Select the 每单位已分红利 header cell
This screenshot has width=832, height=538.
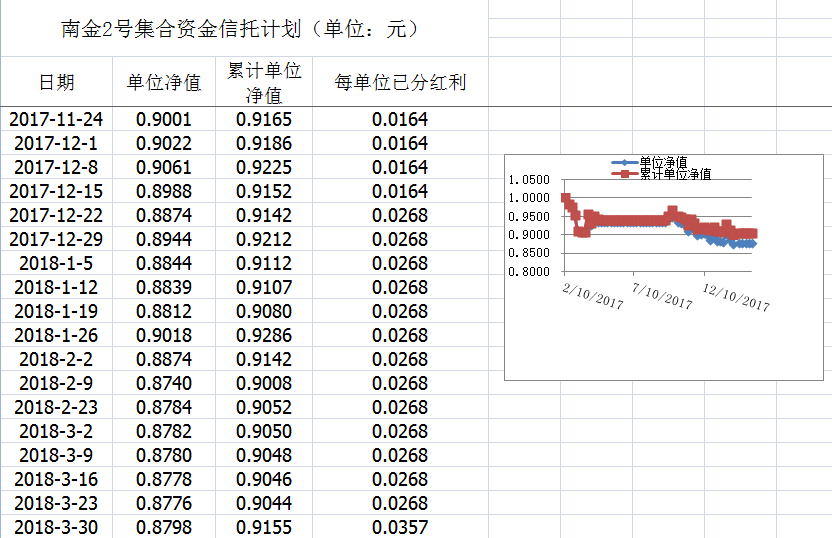point(400,83)
